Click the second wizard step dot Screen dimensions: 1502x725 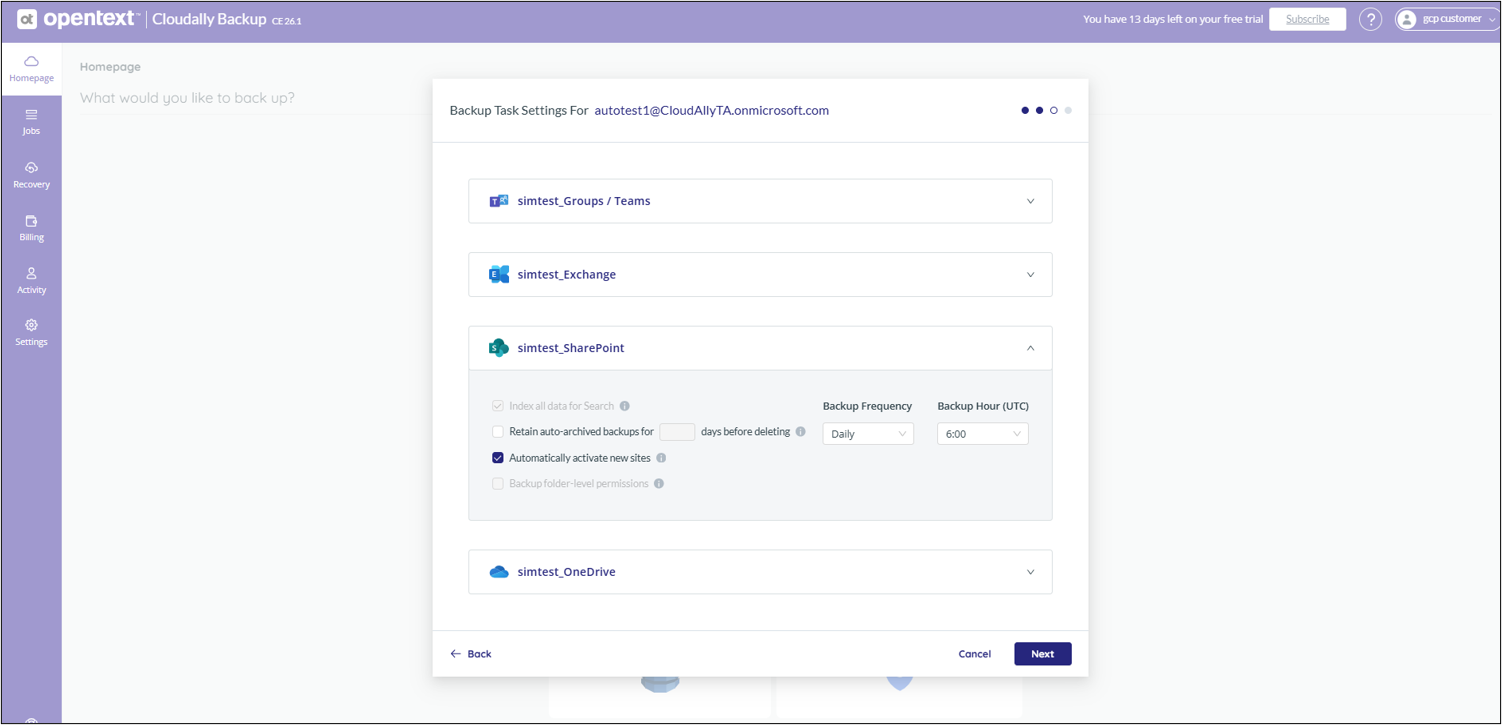click(1039, 111)
